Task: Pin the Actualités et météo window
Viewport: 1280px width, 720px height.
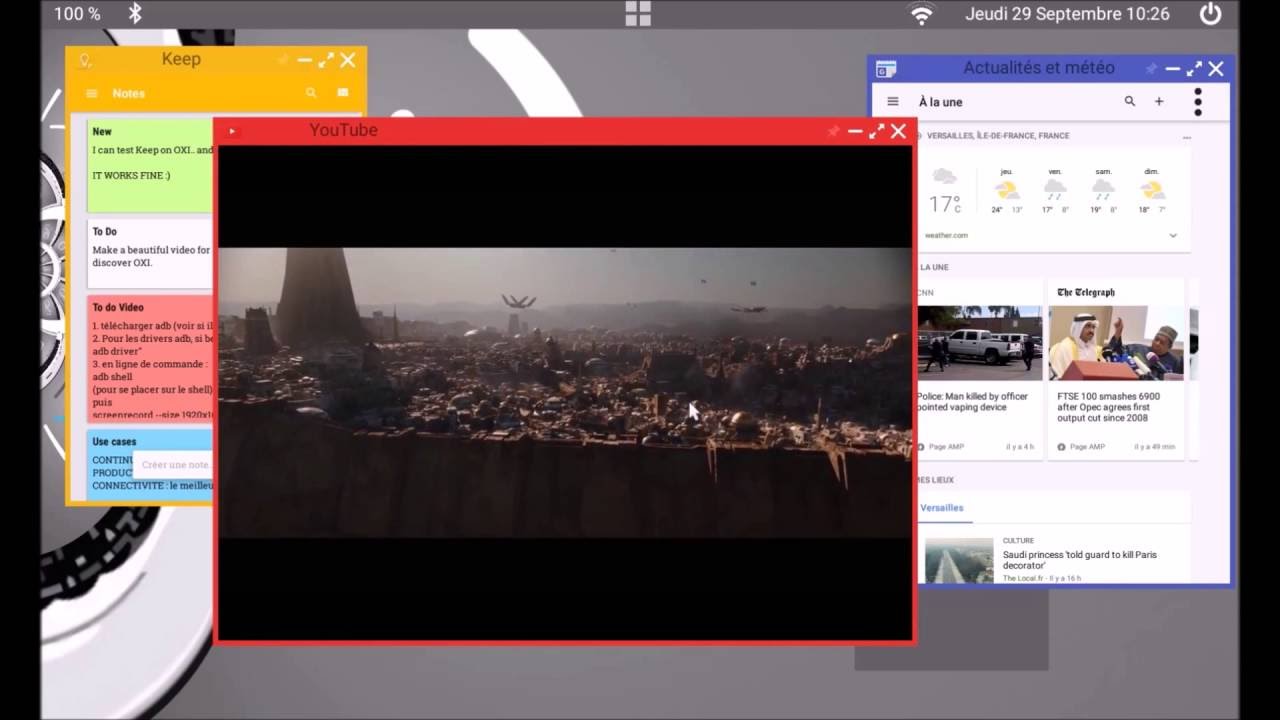Action: pos(1151,69)
